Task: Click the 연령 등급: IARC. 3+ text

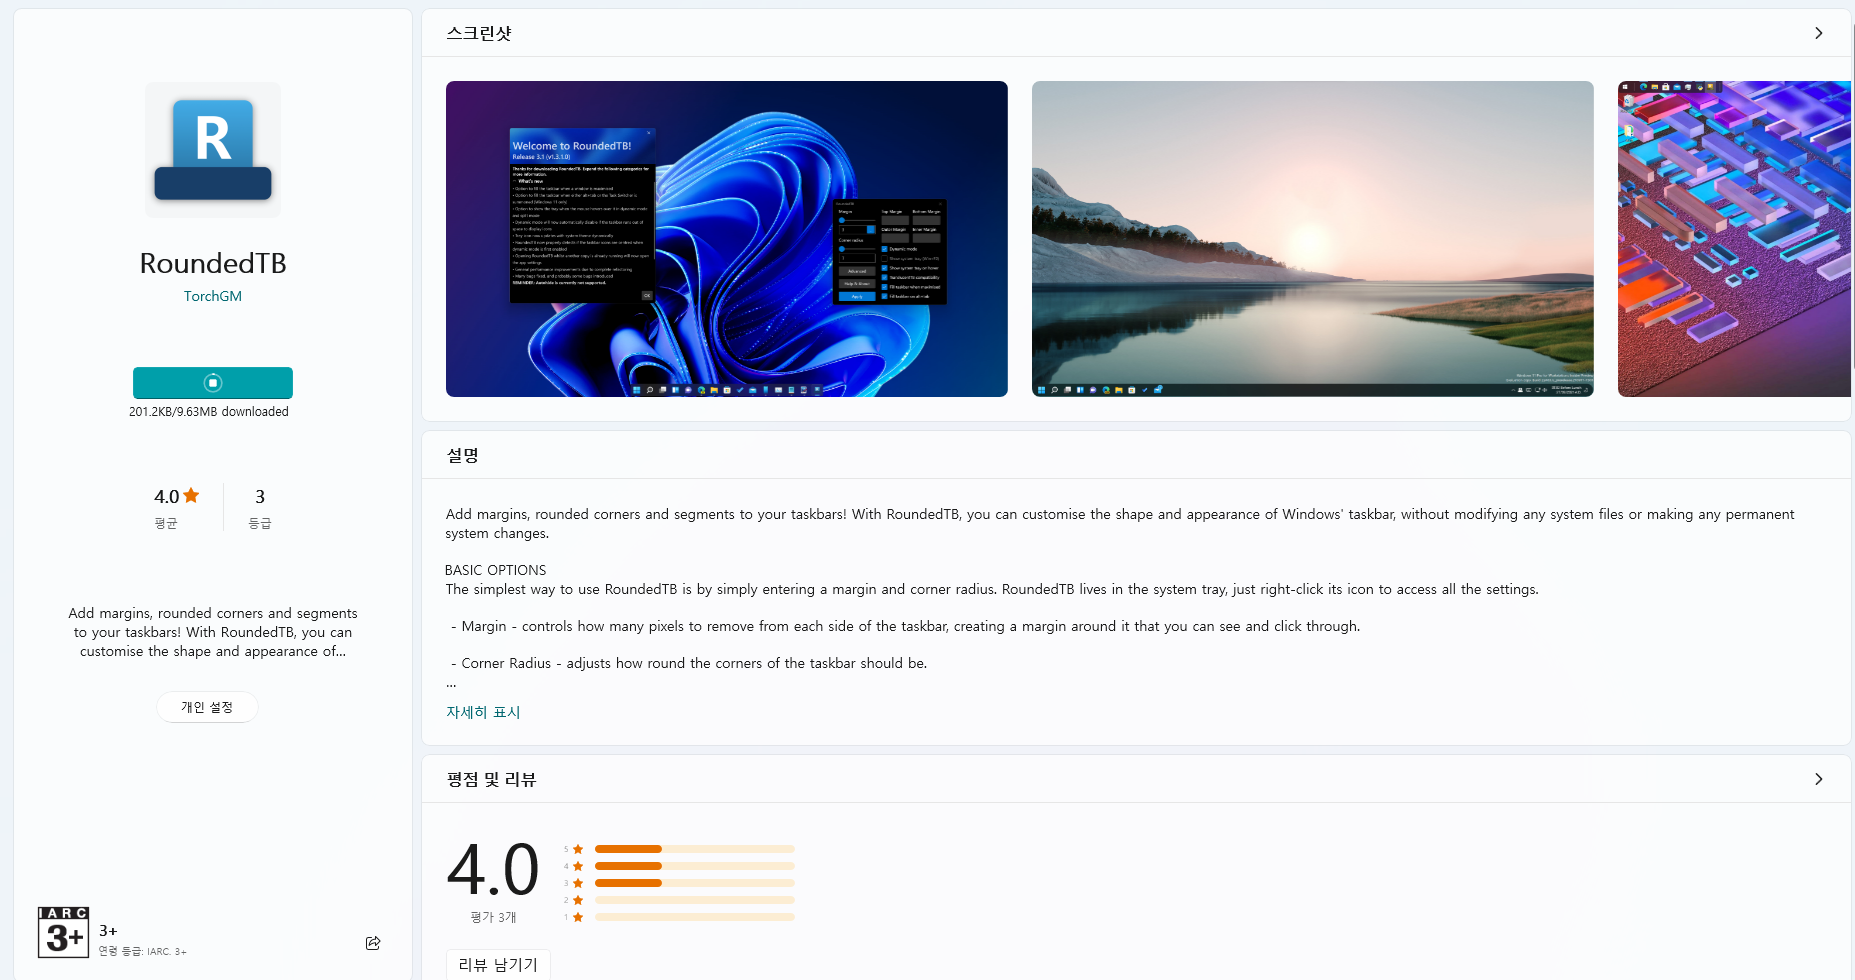Action: [x=142, y=951]
